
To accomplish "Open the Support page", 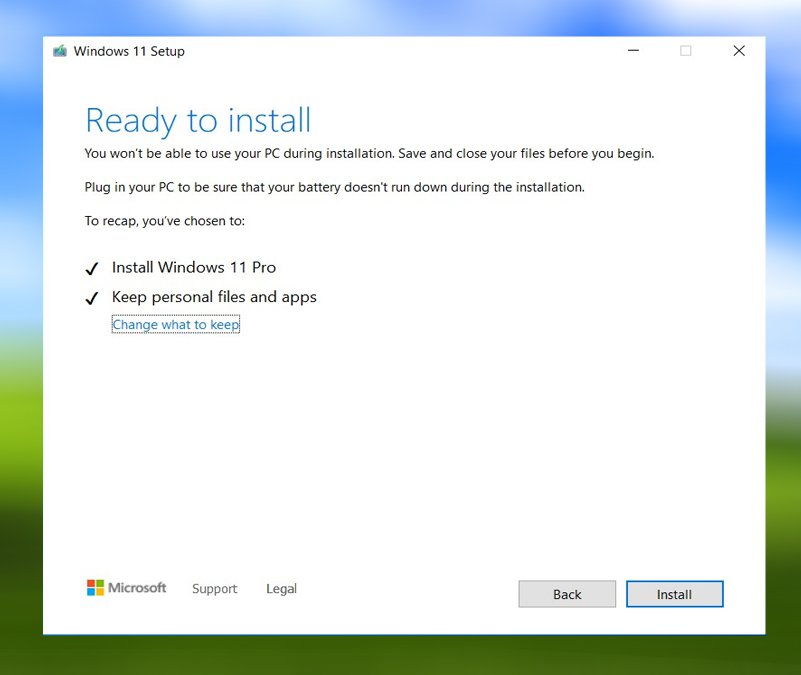I will click(x=214, y=589).
